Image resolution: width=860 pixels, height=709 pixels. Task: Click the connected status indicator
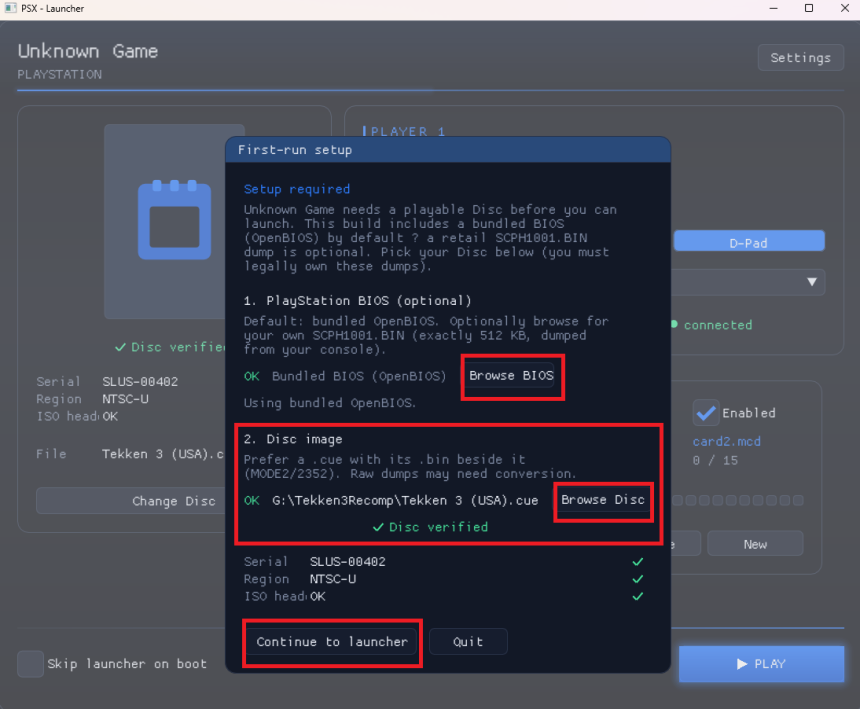[x=712, y=325]
